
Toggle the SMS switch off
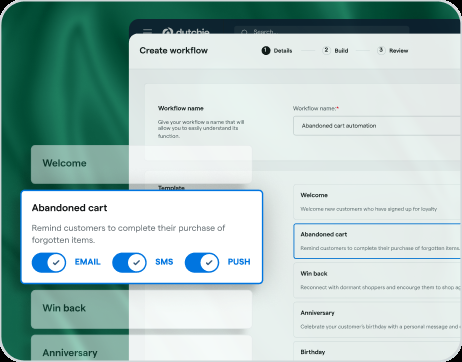click(129, 262)
